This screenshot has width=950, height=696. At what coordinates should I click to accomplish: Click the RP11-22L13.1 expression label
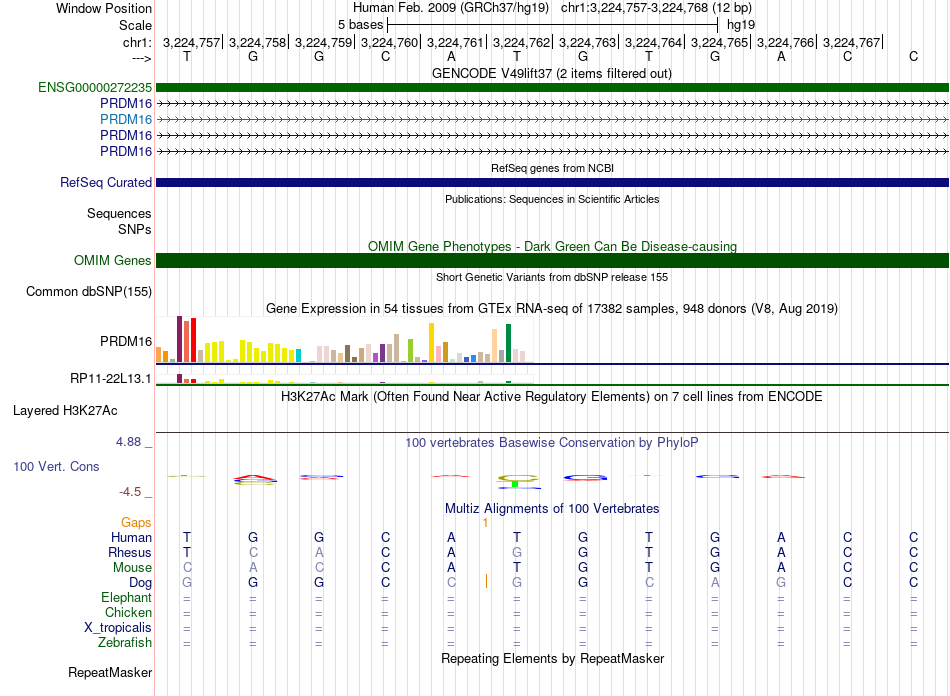[x=110, y=379]
